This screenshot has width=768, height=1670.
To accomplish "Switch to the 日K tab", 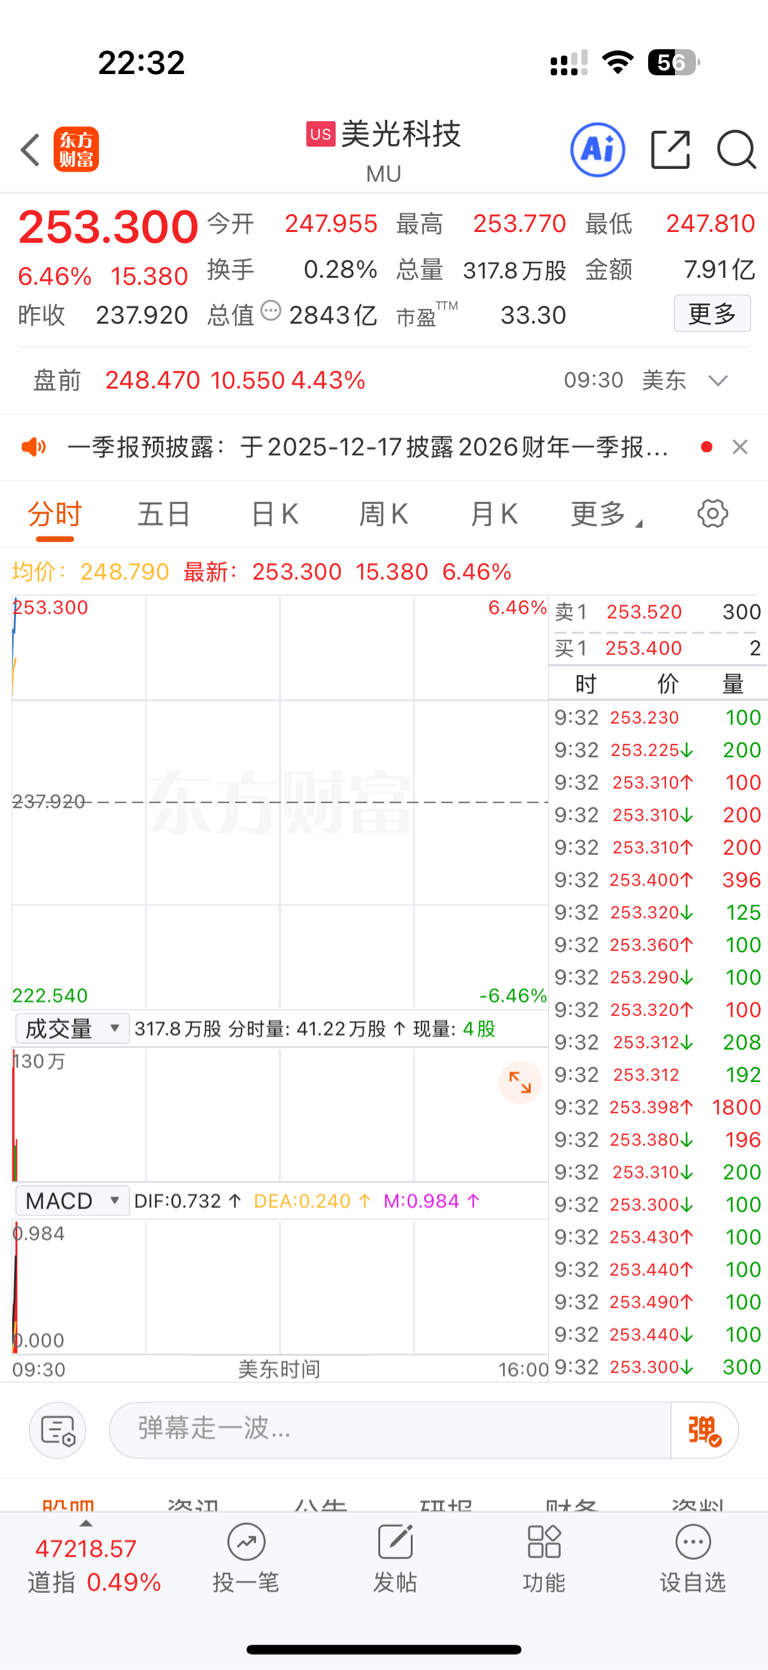I will tap(274, 514).
